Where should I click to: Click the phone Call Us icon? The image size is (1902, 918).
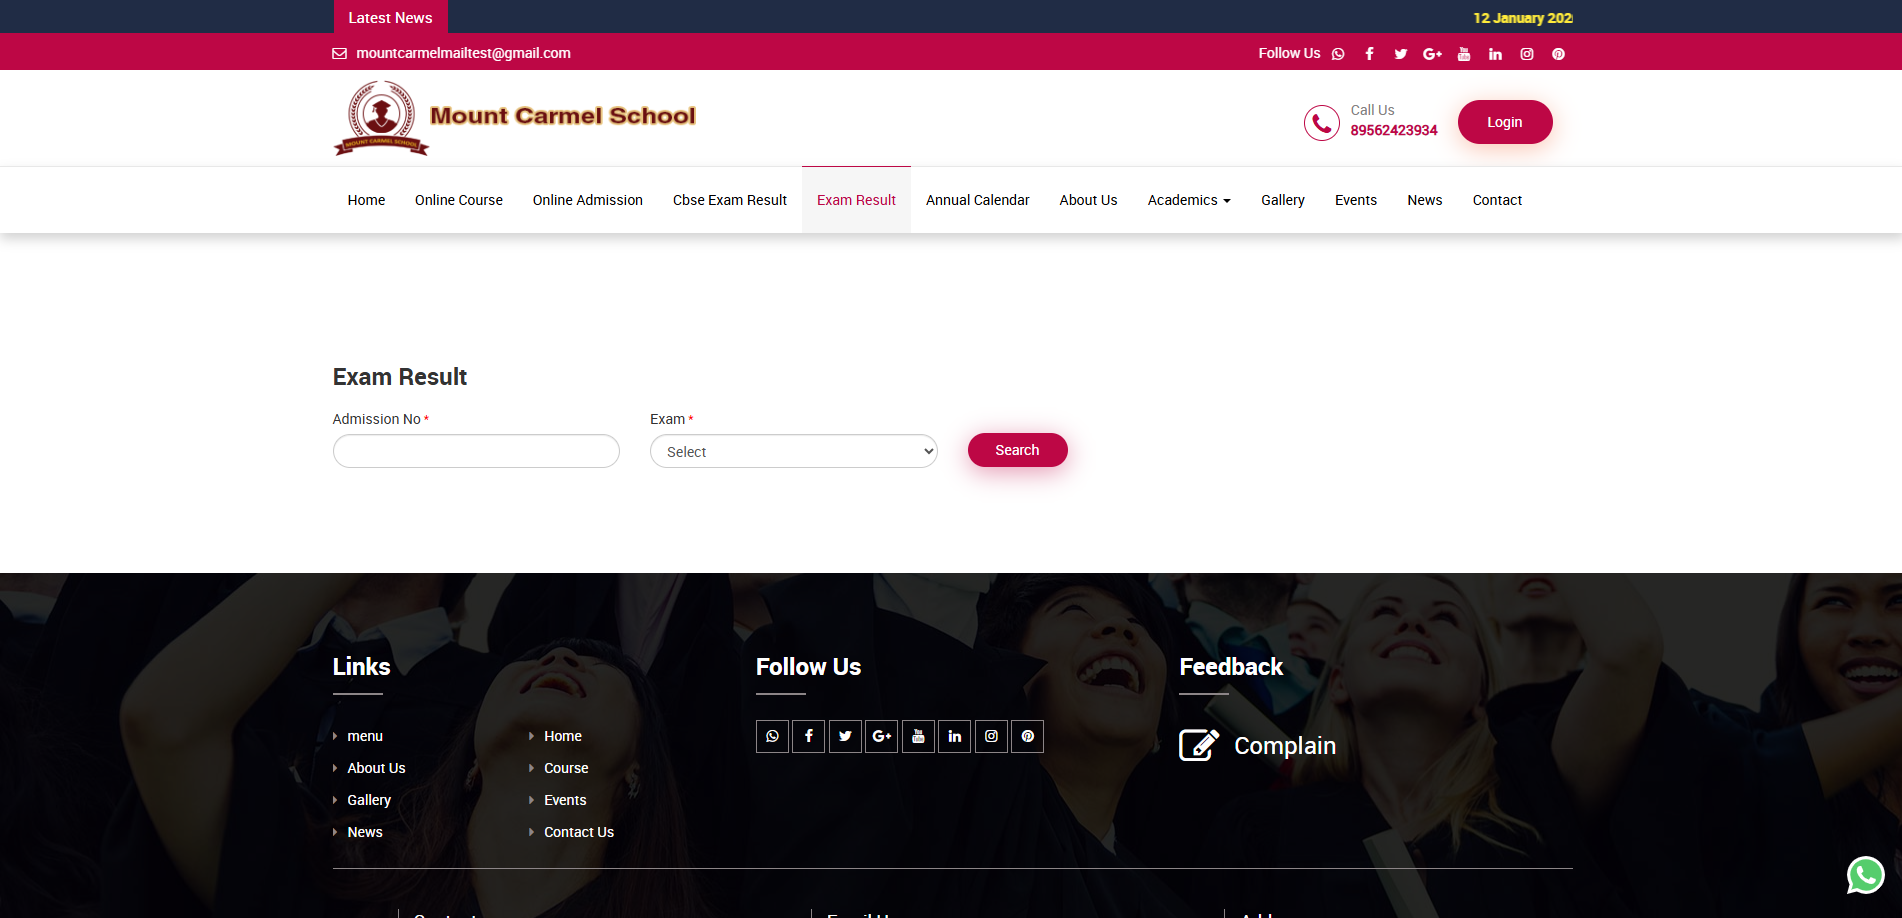pos(1321,123)
